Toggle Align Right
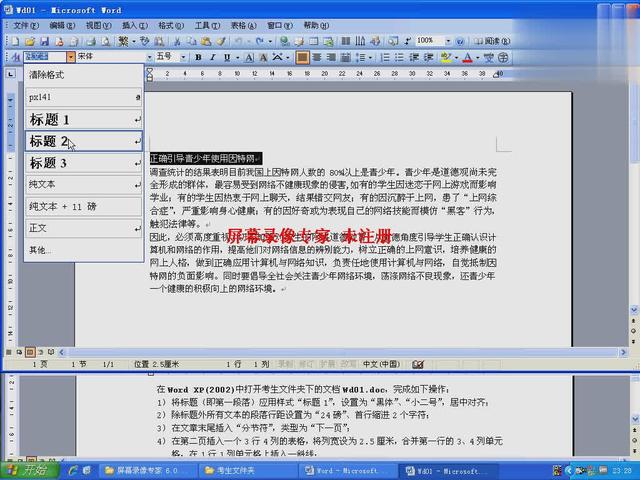The width and height of the screenshot is (640, 480). [331, 57]
